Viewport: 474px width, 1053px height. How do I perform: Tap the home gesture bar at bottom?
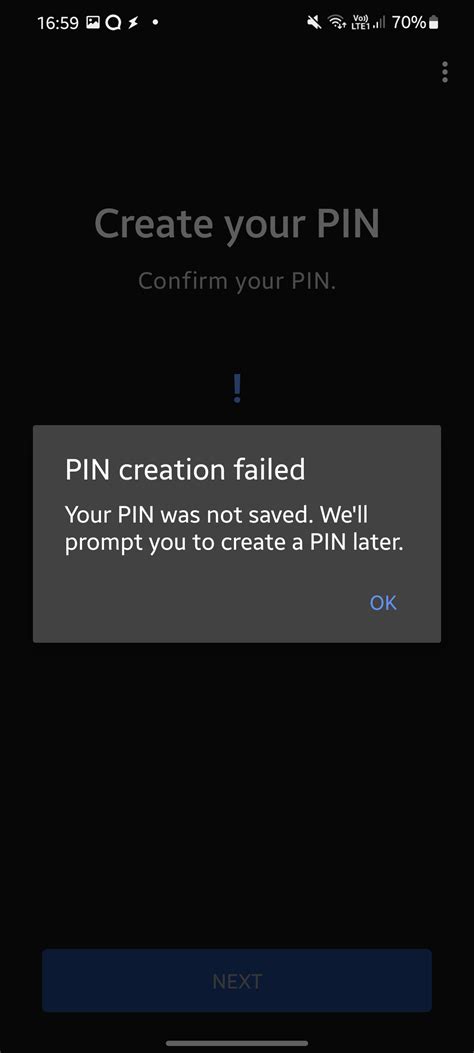237,1043
